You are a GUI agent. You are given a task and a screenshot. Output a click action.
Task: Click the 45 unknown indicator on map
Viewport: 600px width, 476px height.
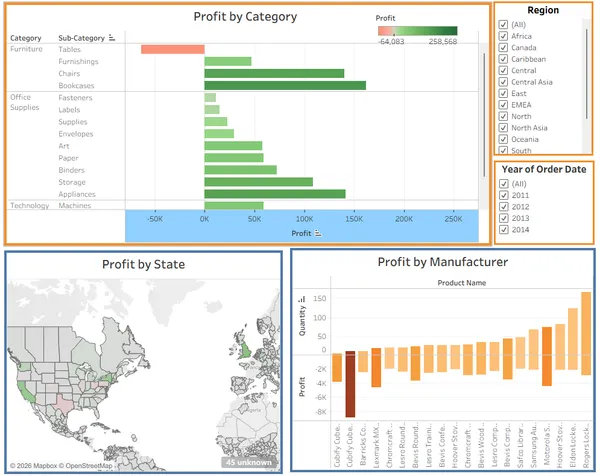pyautogui.click(x=249, y=462)
